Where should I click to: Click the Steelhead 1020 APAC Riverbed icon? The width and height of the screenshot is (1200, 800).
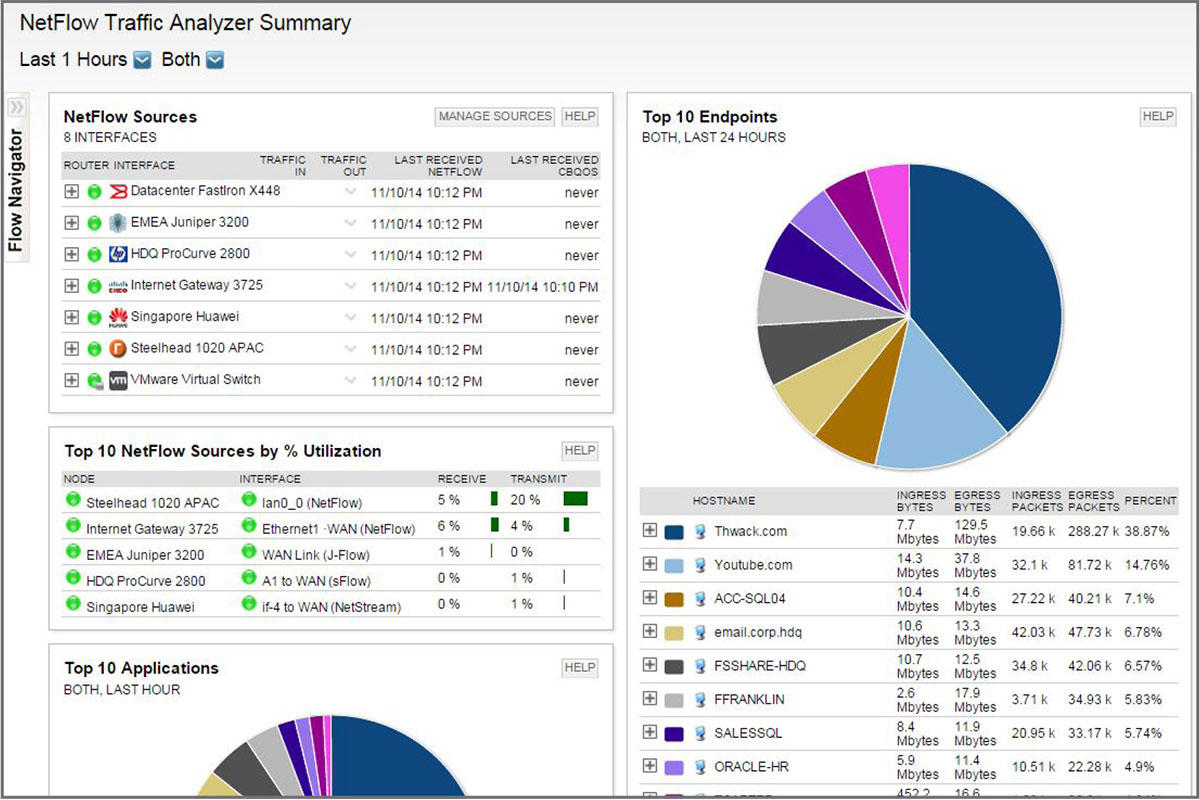[118, 349]
